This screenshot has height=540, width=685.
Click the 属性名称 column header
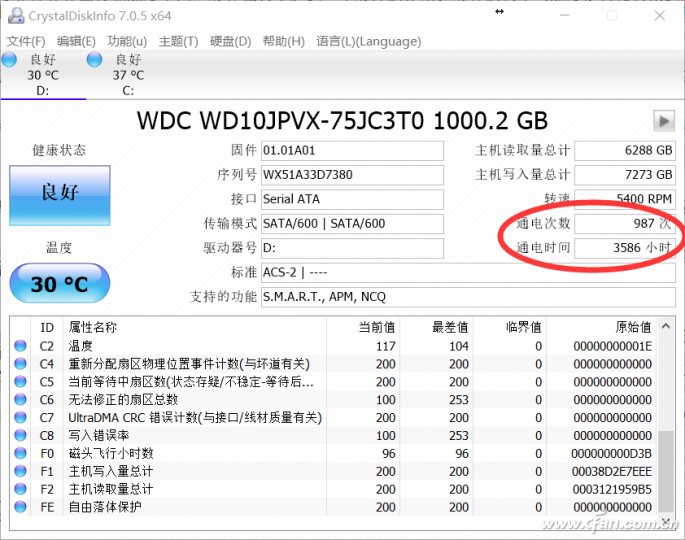pyautogui.click(x=195, y=328)
